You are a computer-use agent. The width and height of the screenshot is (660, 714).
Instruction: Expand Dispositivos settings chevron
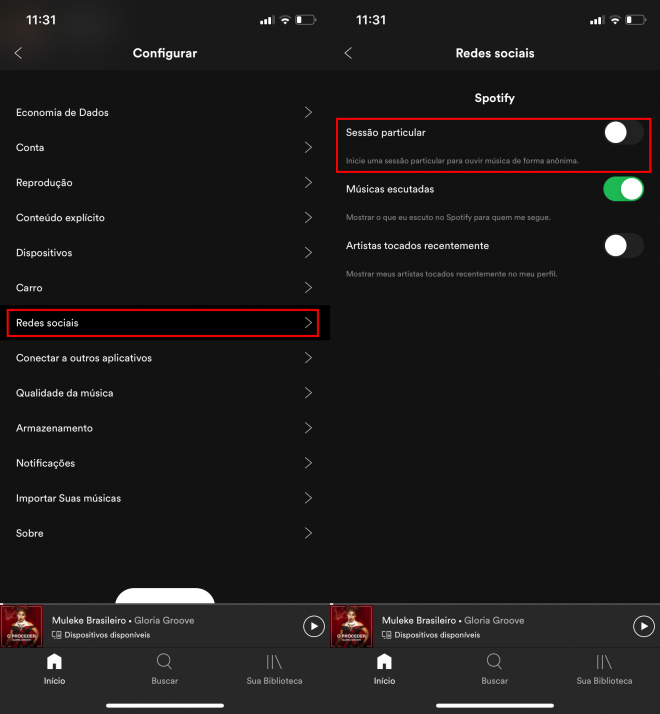(308, 253)
